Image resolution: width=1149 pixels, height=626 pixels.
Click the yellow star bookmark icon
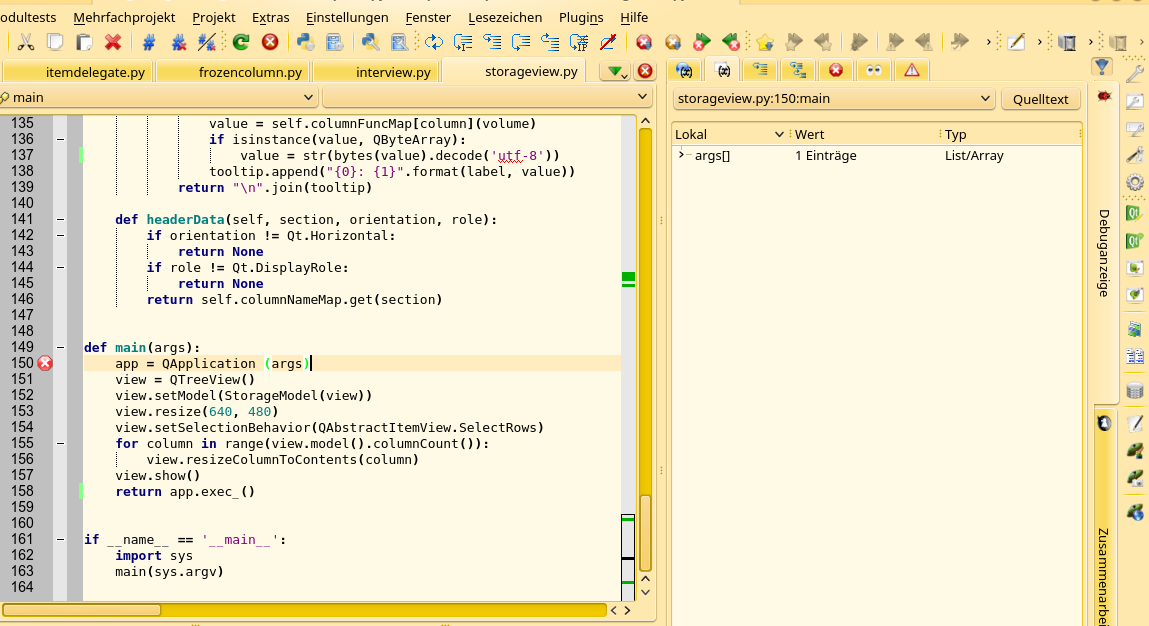pos(764,42)
